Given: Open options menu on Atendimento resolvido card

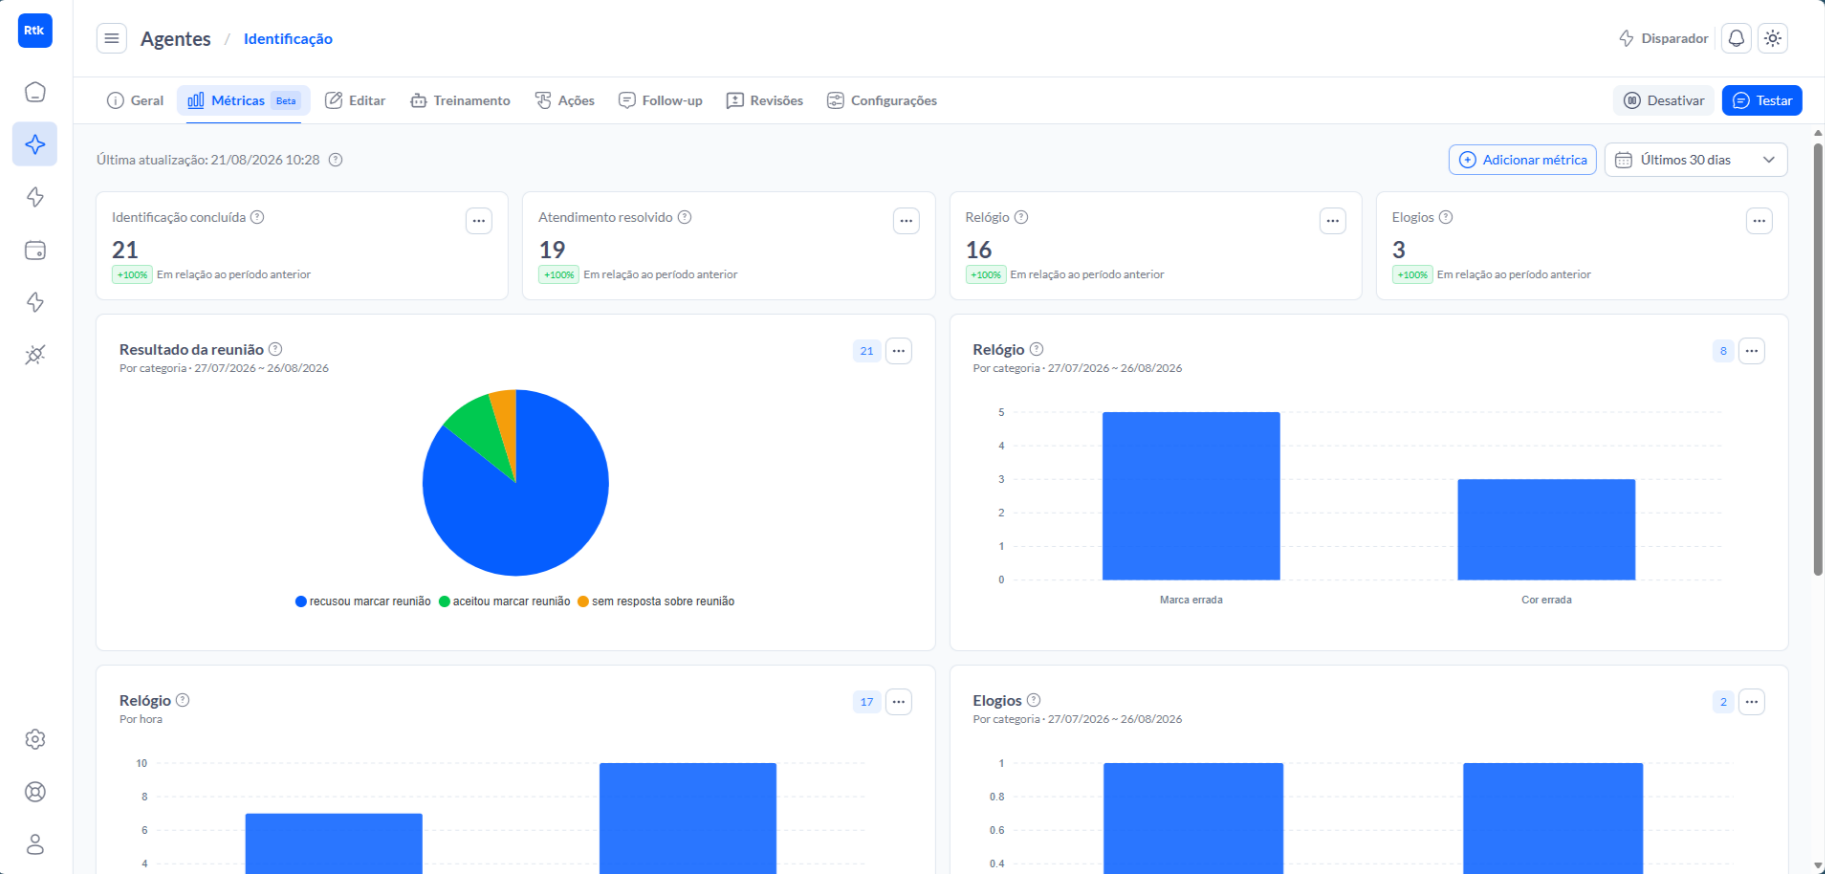Looking at the screenshot, I should click(x=906, y=221).
